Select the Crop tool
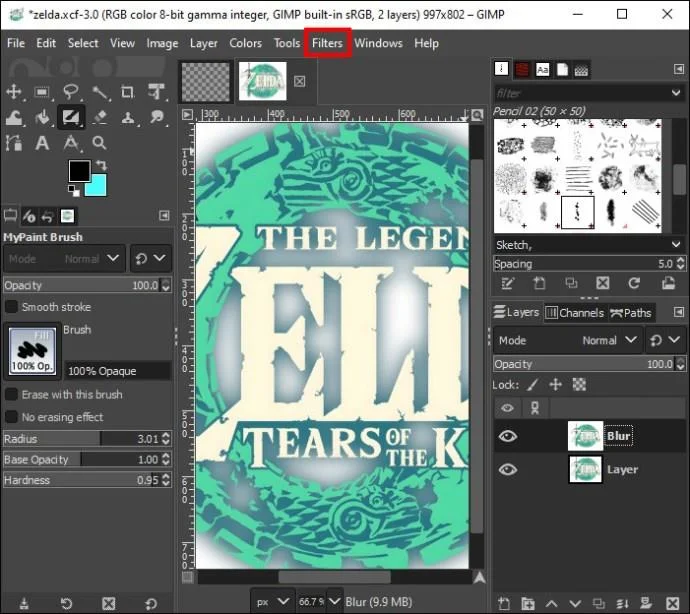 (128, 92)
